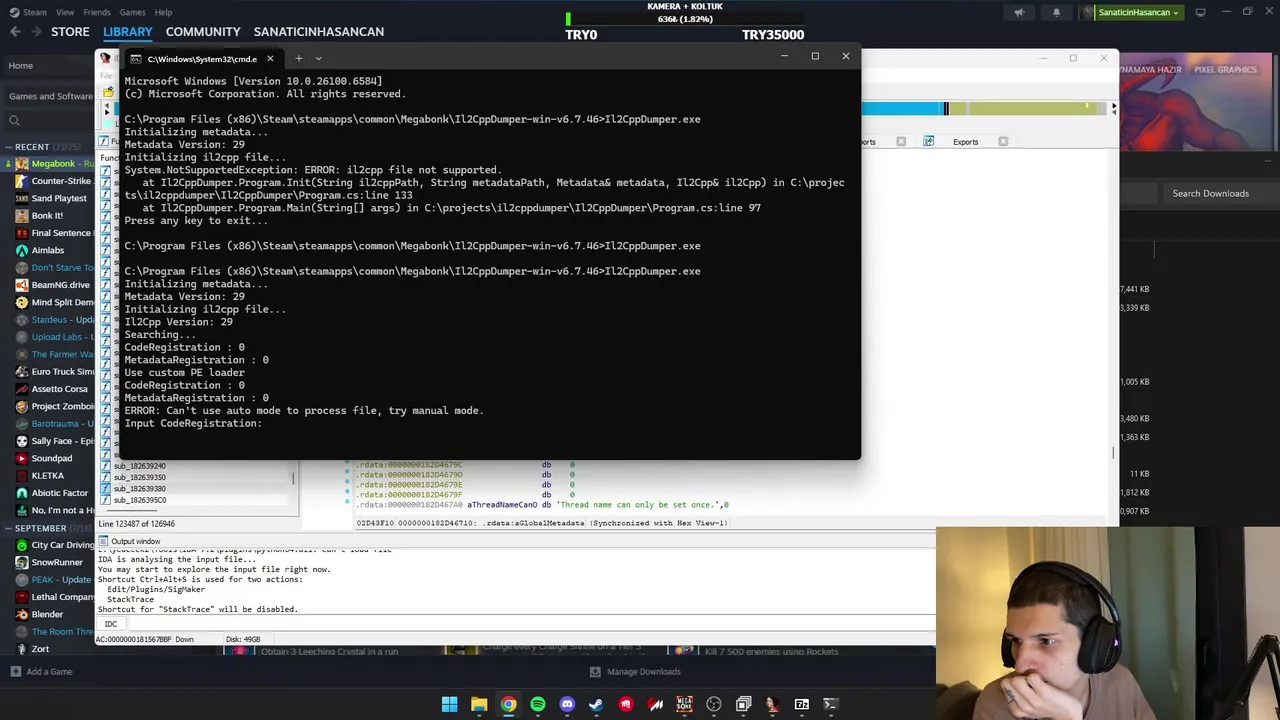
Task: Select Euro Truck Simulator in the library
Action: pos(56,372)
